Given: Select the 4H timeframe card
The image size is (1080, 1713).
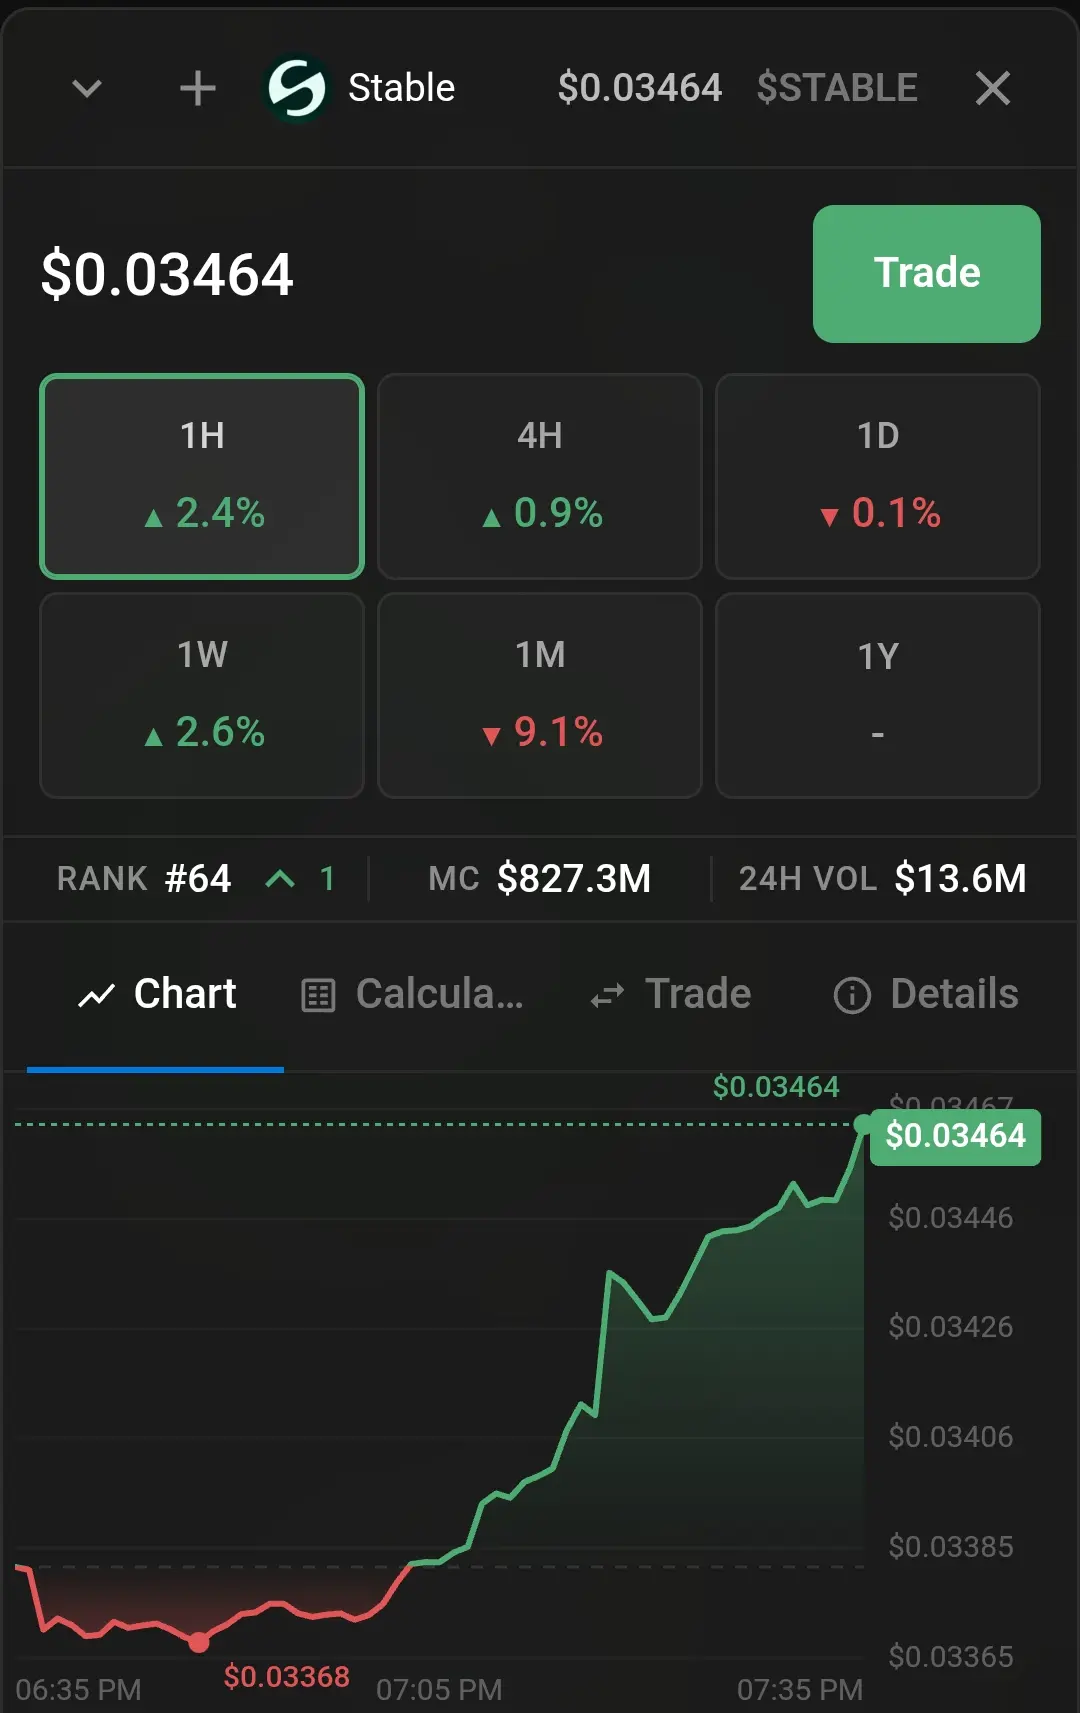Looking at the screenshot, I should [540, 476].
